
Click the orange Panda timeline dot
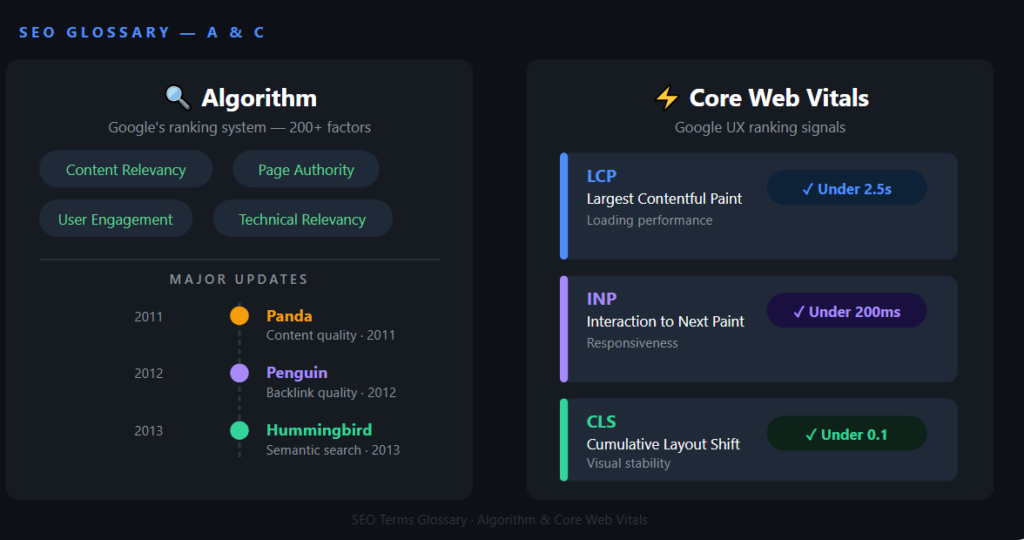pyautogui.click(x=240, y=316)
